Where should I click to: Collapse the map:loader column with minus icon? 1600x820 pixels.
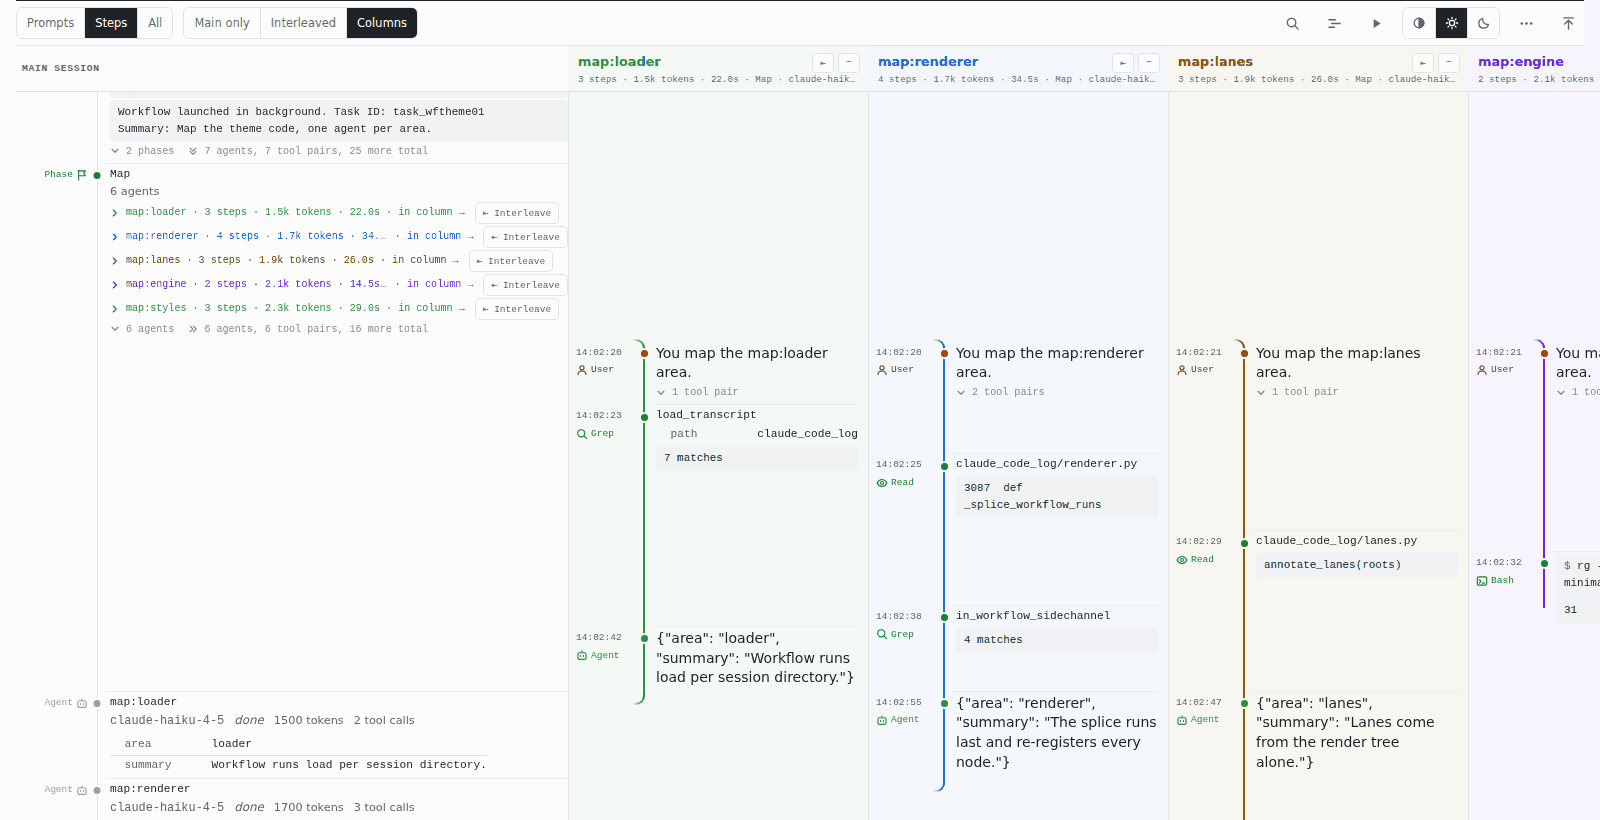click(x=849, y=62)
